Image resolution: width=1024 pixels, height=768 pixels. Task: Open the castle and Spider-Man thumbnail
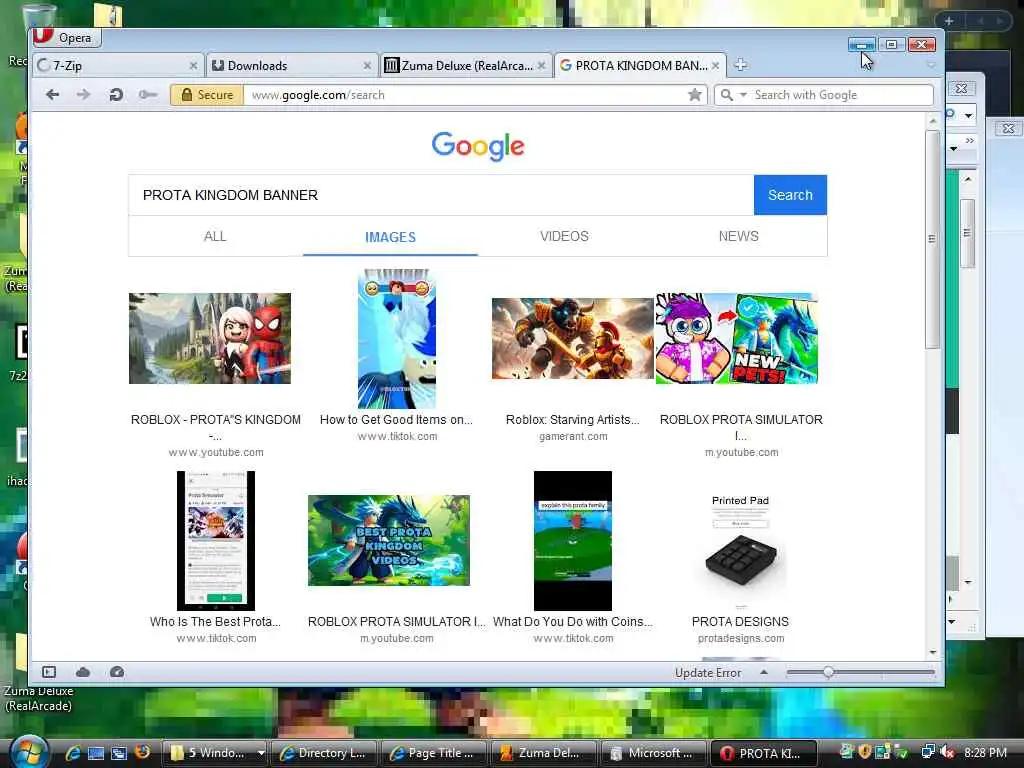pyautogui.click(x=210, y=338)
